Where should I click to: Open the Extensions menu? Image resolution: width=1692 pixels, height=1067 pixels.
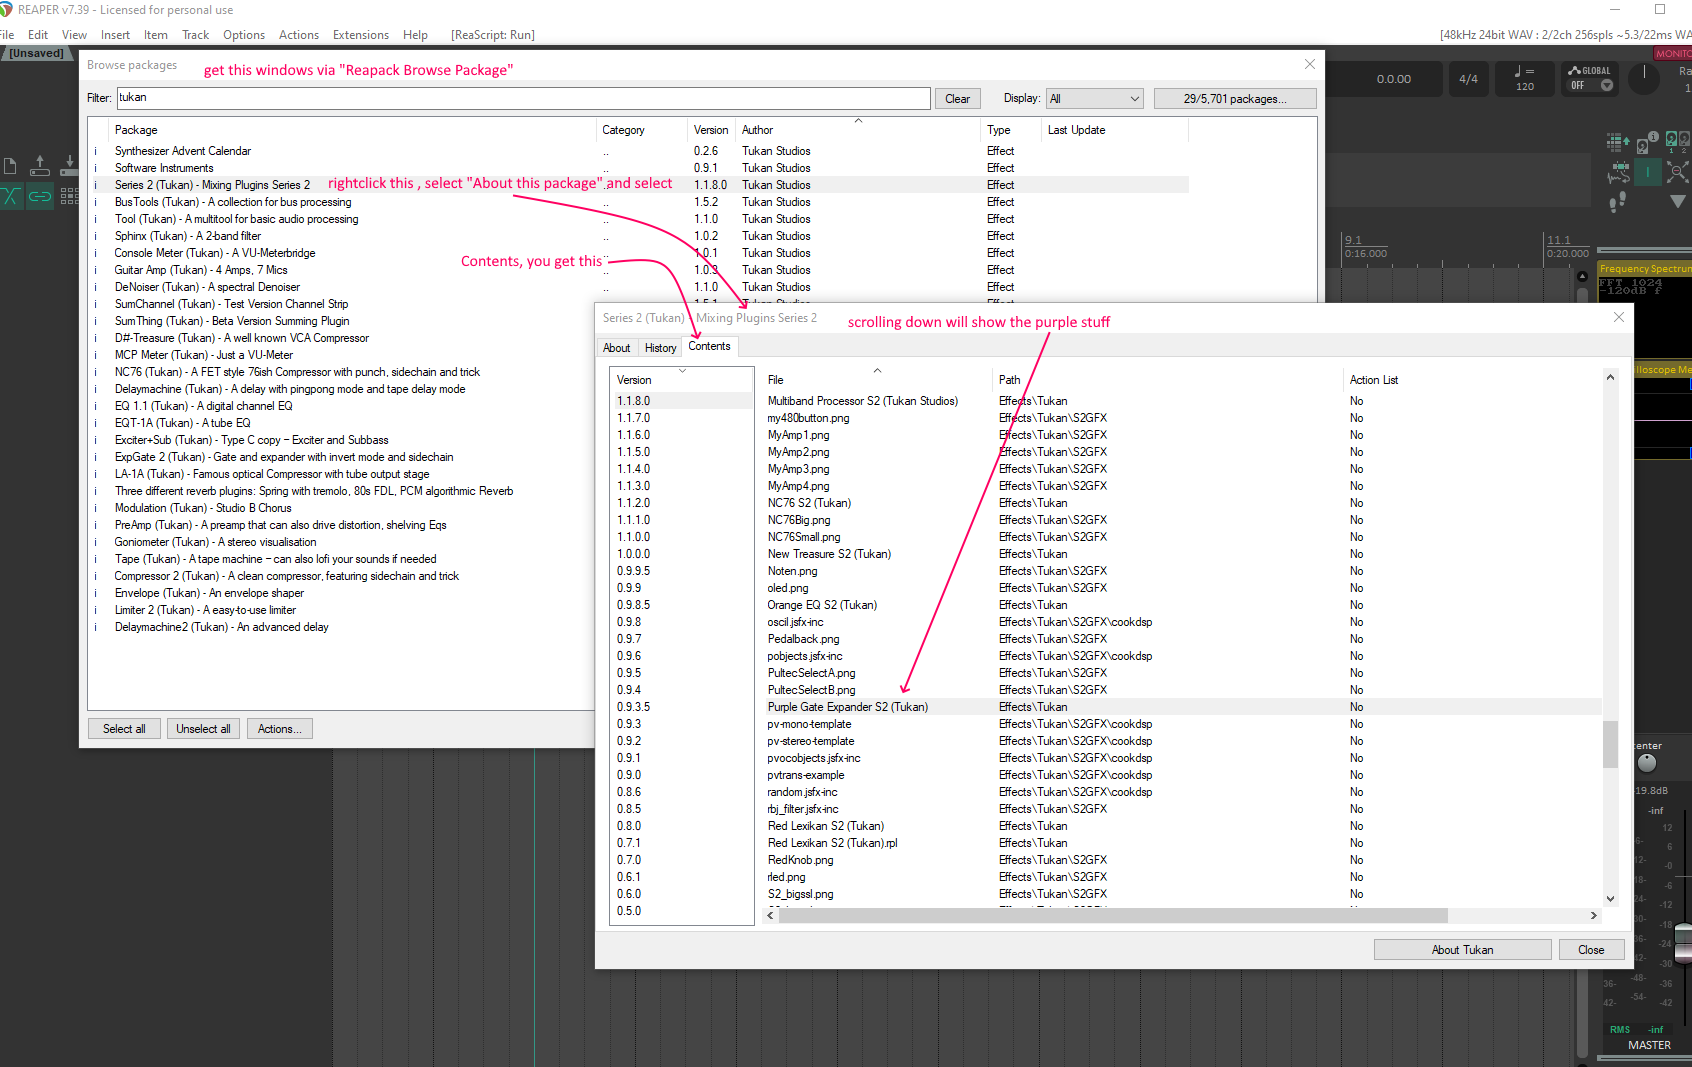[x=360, y=35]
